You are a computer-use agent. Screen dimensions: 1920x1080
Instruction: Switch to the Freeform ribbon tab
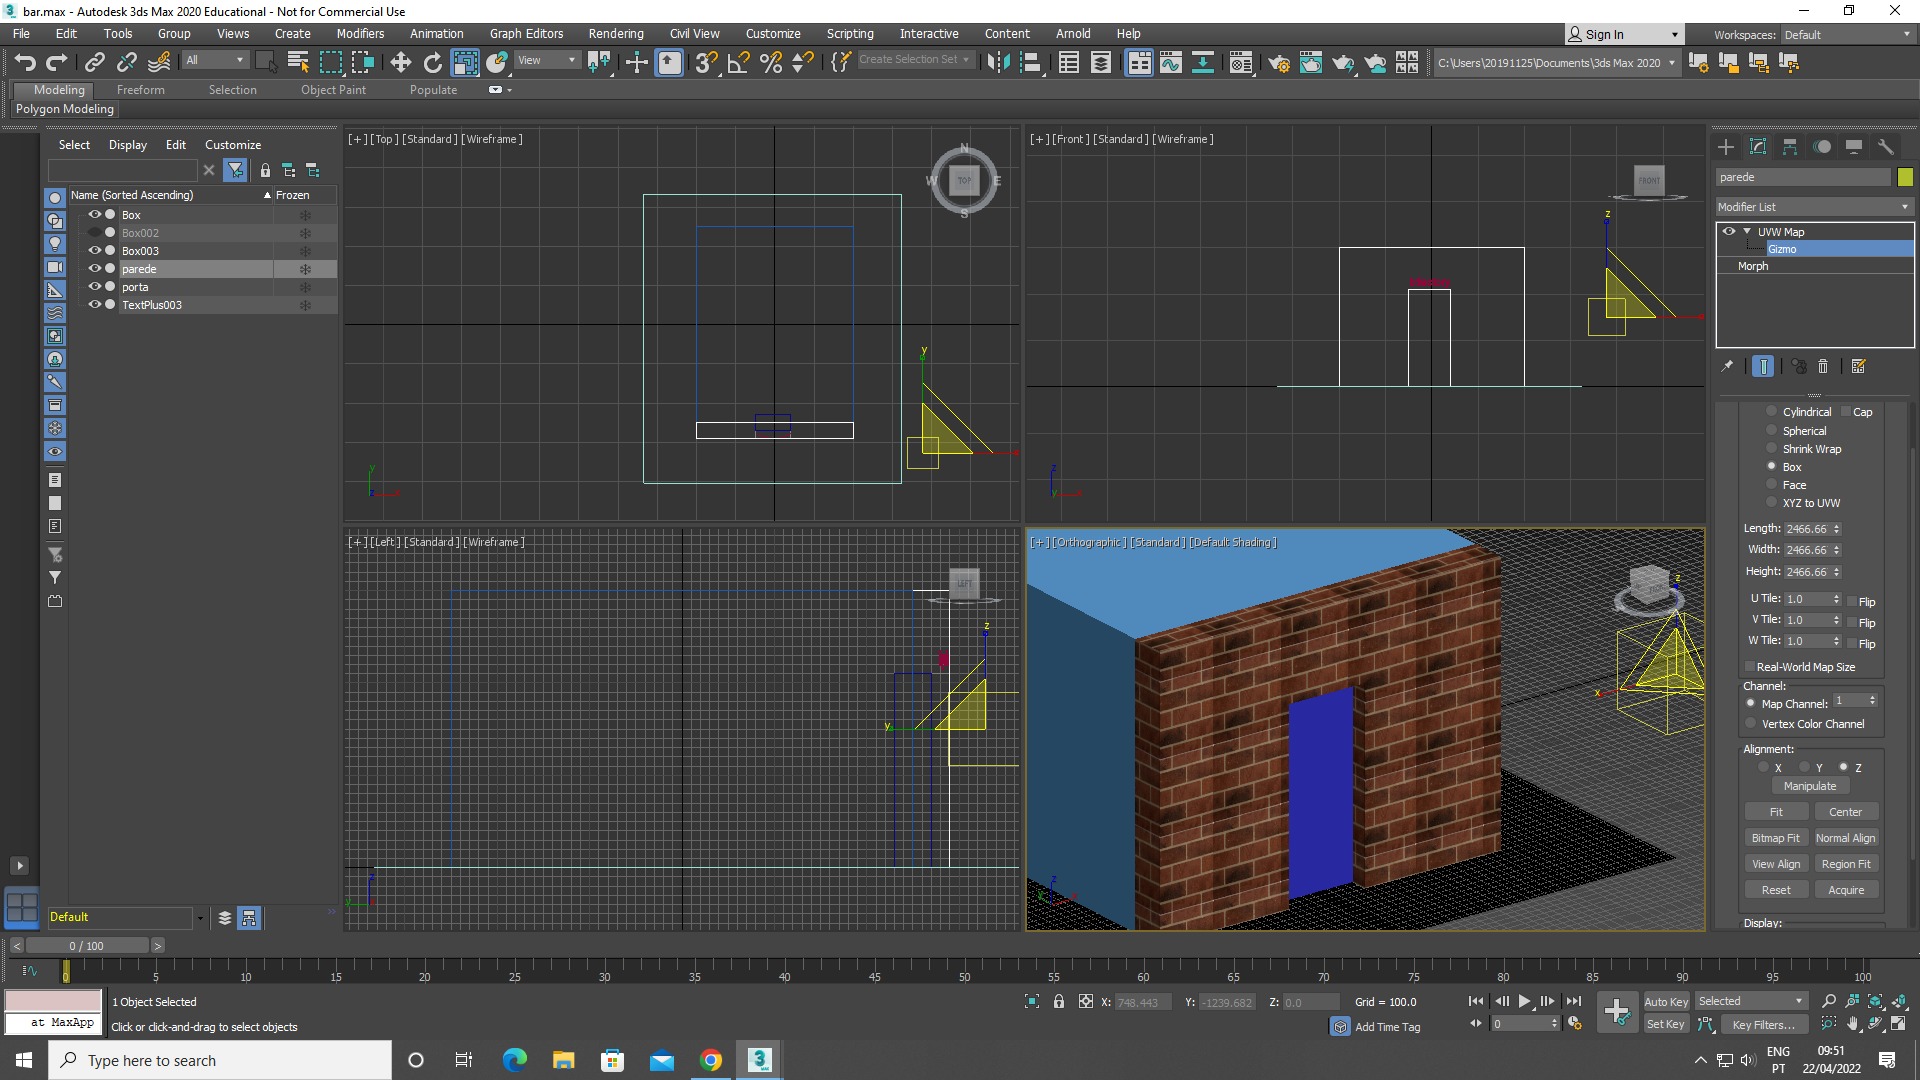point(141,90)
